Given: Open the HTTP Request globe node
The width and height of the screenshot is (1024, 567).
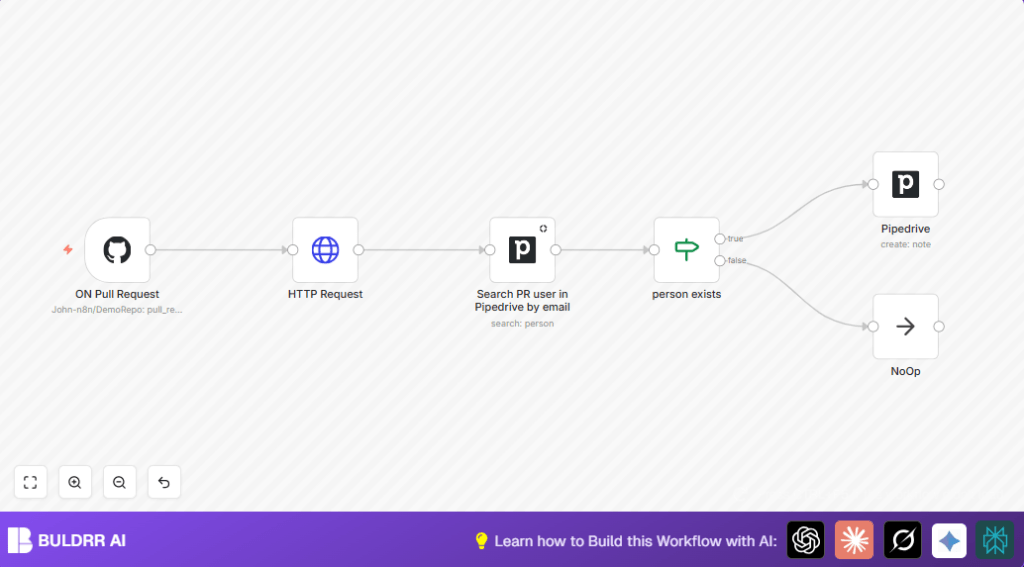Looking at the screenshot, I should 325,250.
